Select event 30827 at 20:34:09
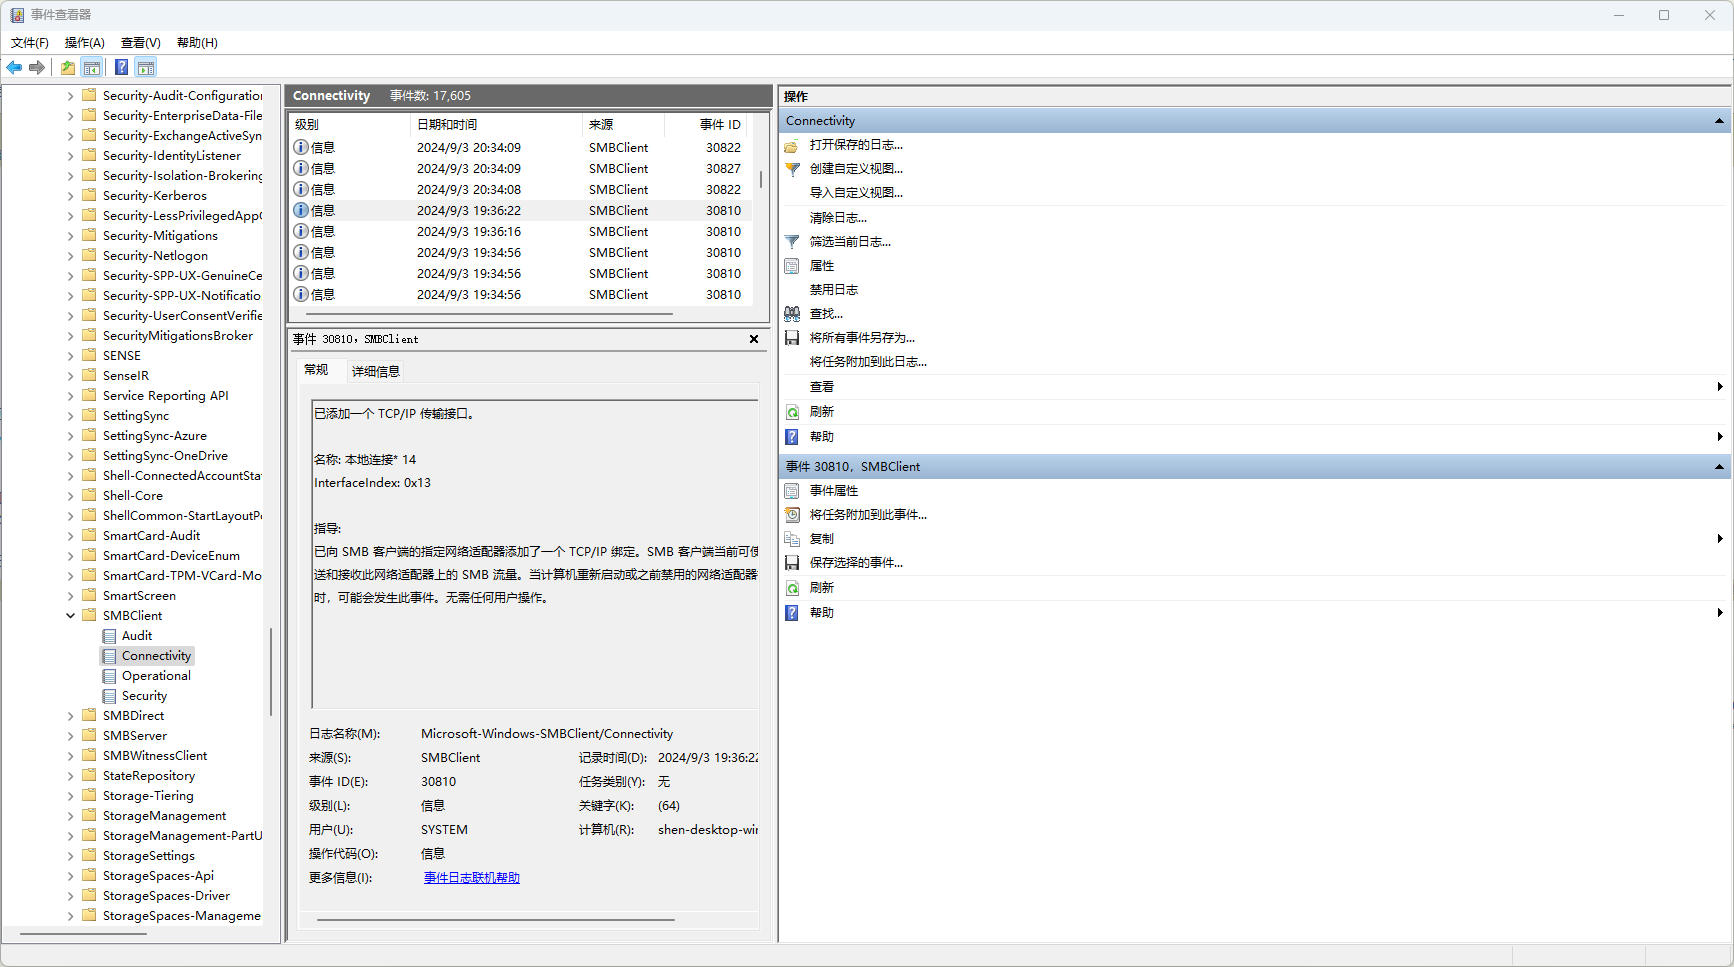Viewport: 1734px width, 967px height. (x=520, y=169)
